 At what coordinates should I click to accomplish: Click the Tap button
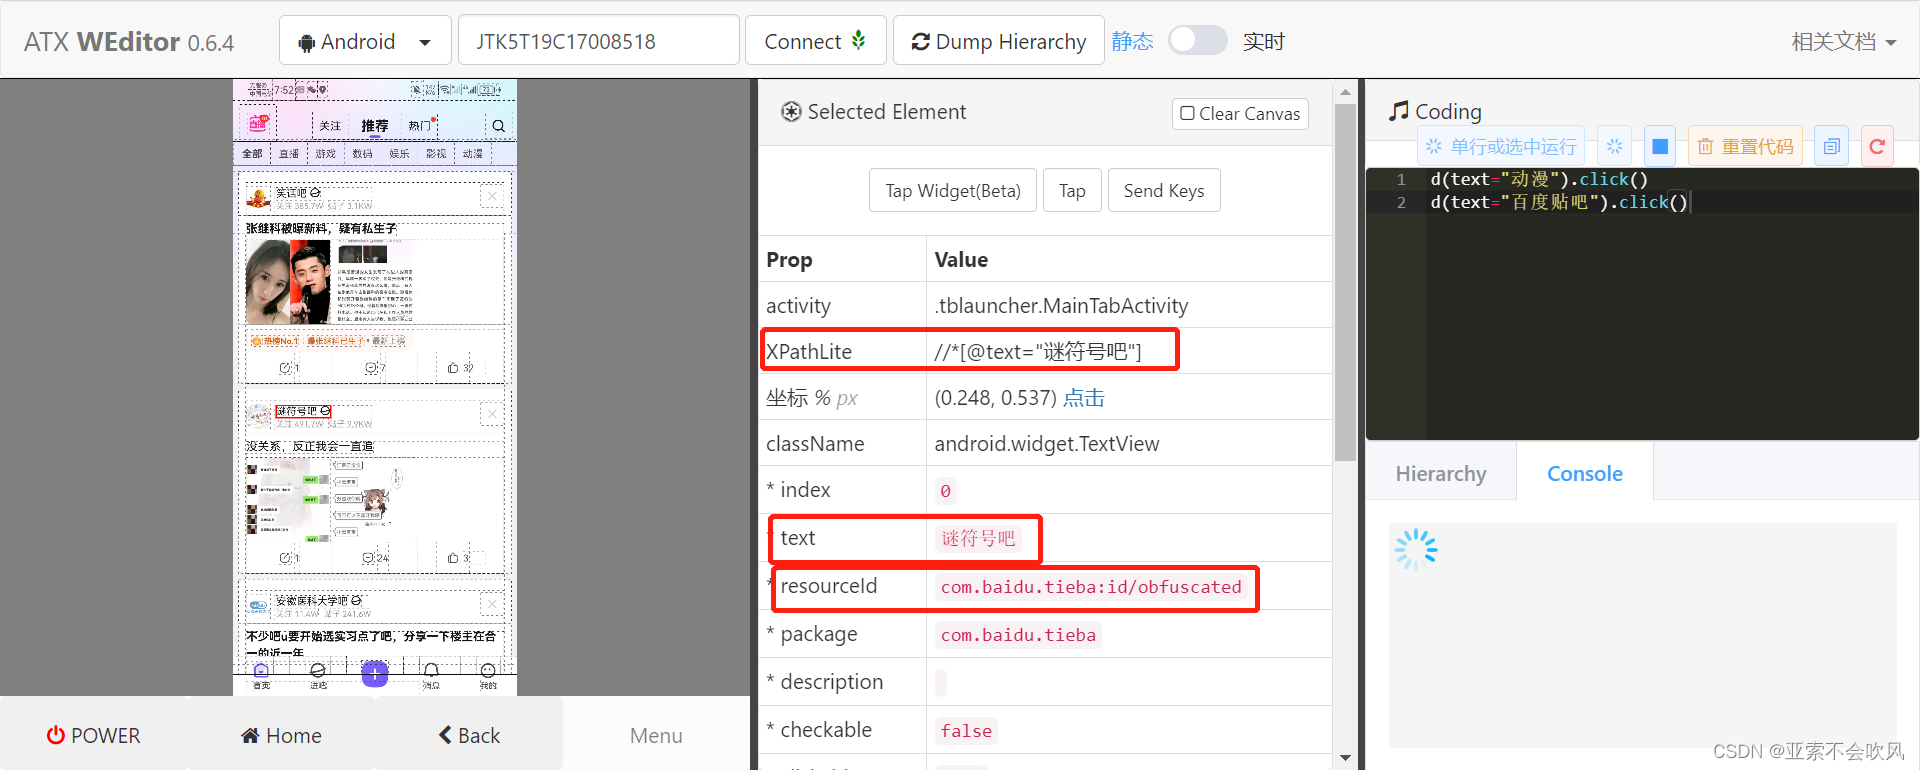point(1072,190)
